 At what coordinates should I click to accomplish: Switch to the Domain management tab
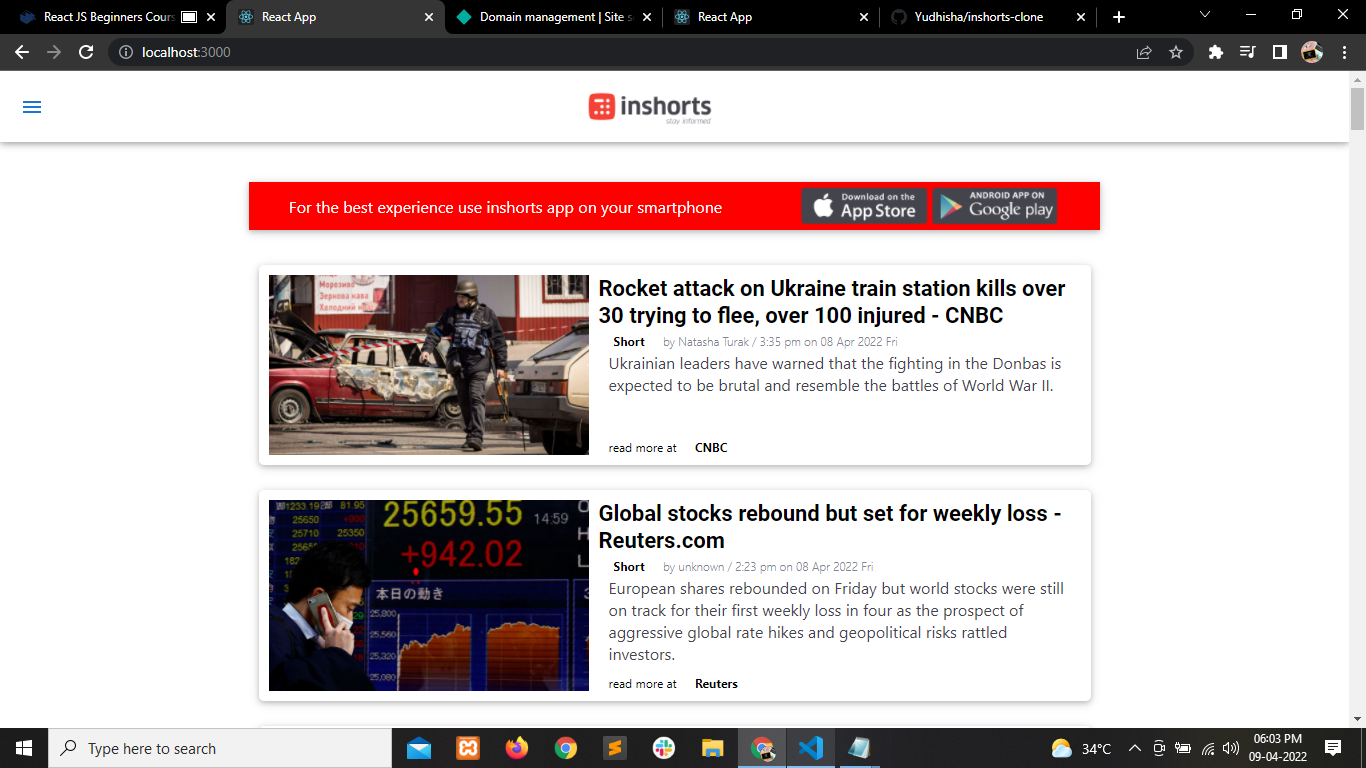(x=553, y=16)
